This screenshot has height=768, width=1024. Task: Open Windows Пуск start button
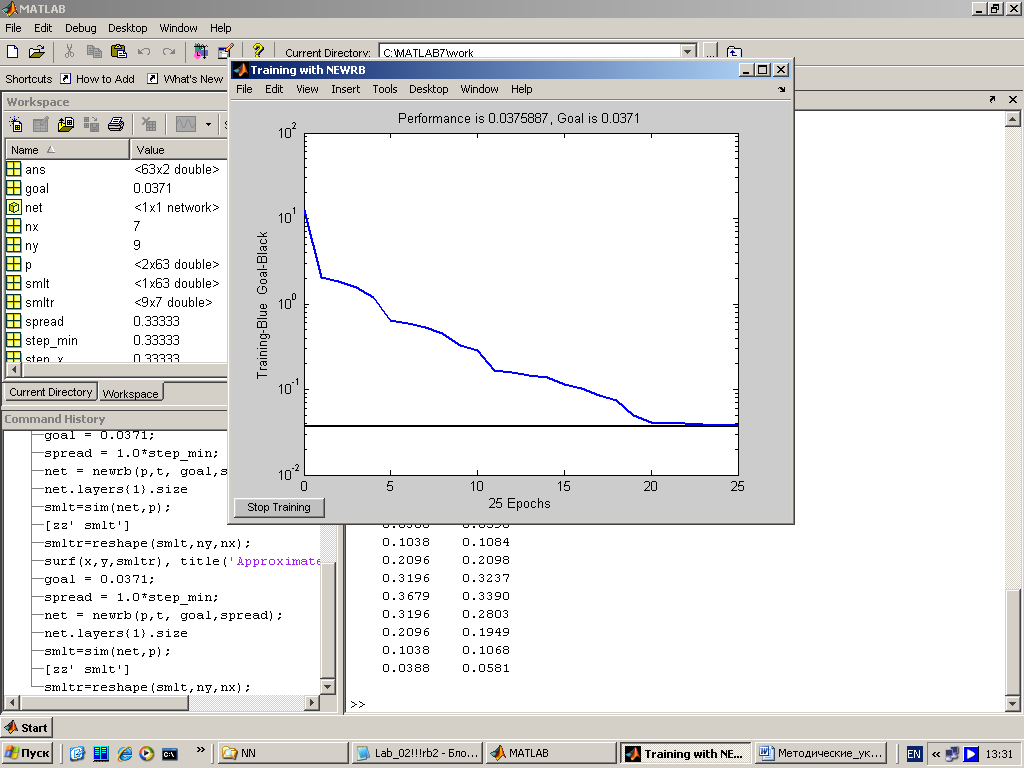click(28, 753)
